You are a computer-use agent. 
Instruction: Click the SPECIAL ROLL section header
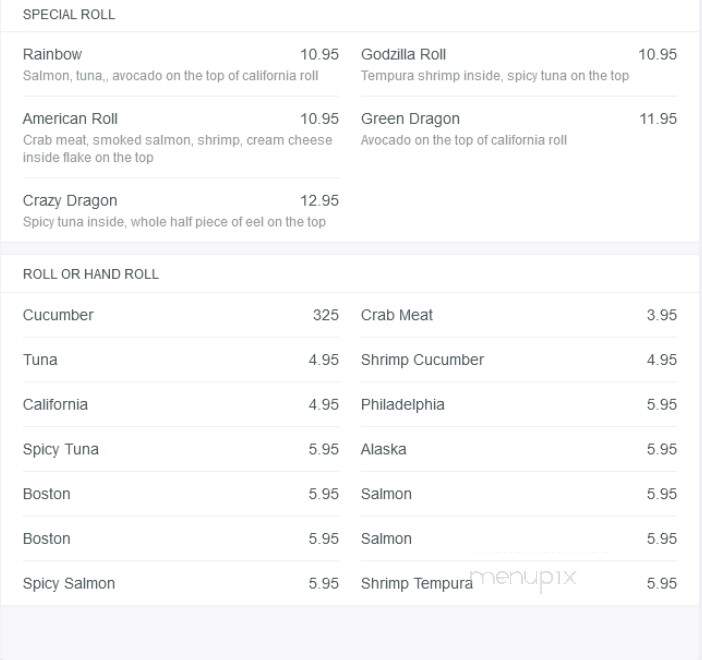pos(69,14)
